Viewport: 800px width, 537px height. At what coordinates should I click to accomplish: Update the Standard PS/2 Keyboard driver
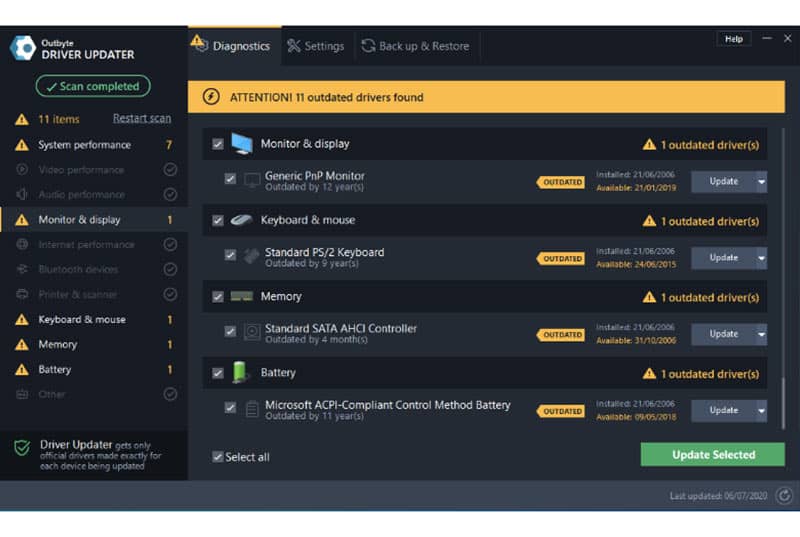coord(723,258)
